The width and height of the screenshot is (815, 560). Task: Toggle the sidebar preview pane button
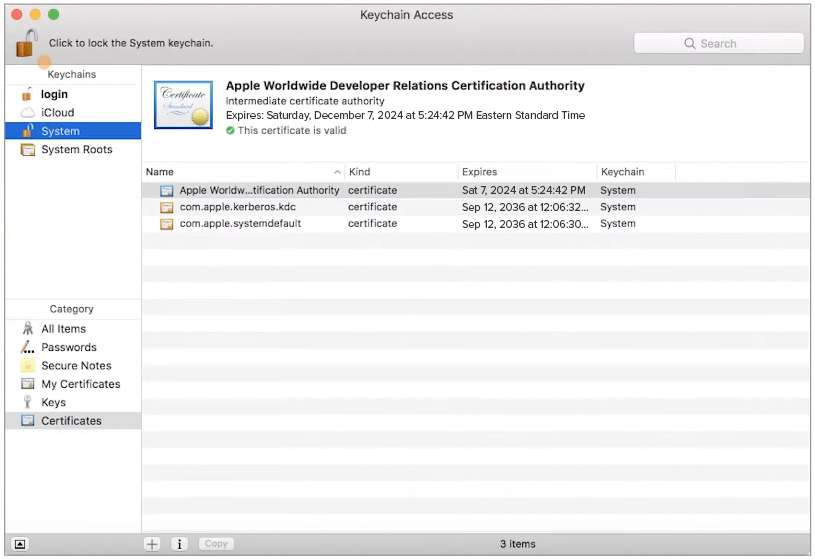(x=20, y=544)
